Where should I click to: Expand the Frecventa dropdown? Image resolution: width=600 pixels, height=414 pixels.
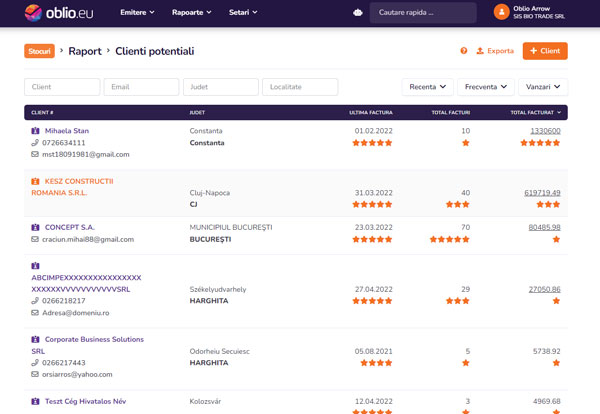pos(486,87)
